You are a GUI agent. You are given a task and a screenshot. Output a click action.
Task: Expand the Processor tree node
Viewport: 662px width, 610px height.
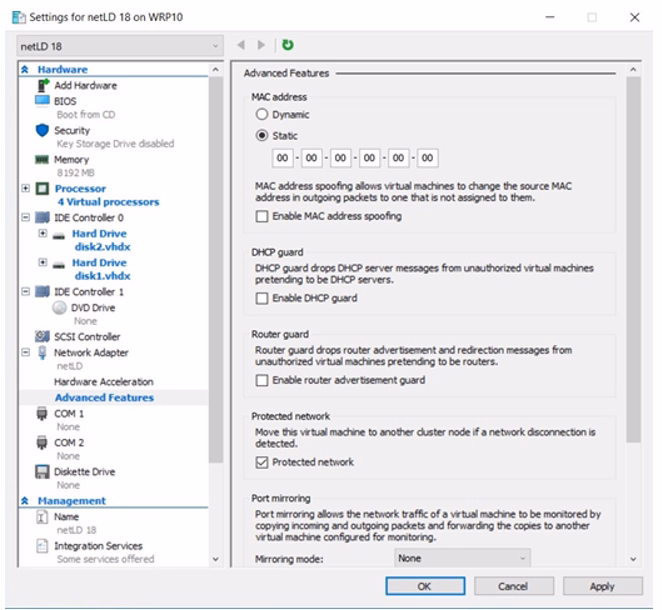26,188
